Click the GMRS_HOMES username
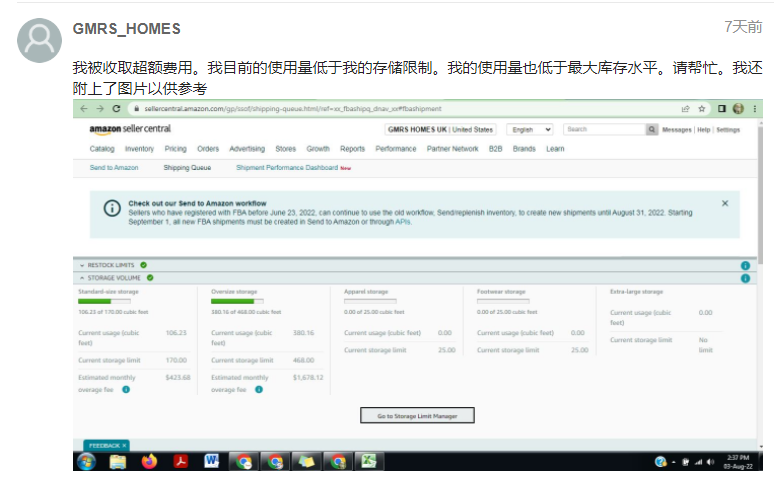 pos(127,29)
